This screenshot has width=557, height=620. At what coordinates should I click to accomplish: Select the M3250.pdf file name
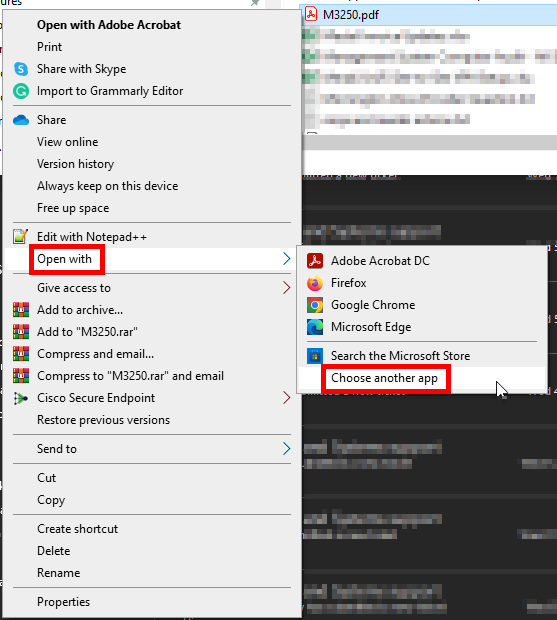351,15
